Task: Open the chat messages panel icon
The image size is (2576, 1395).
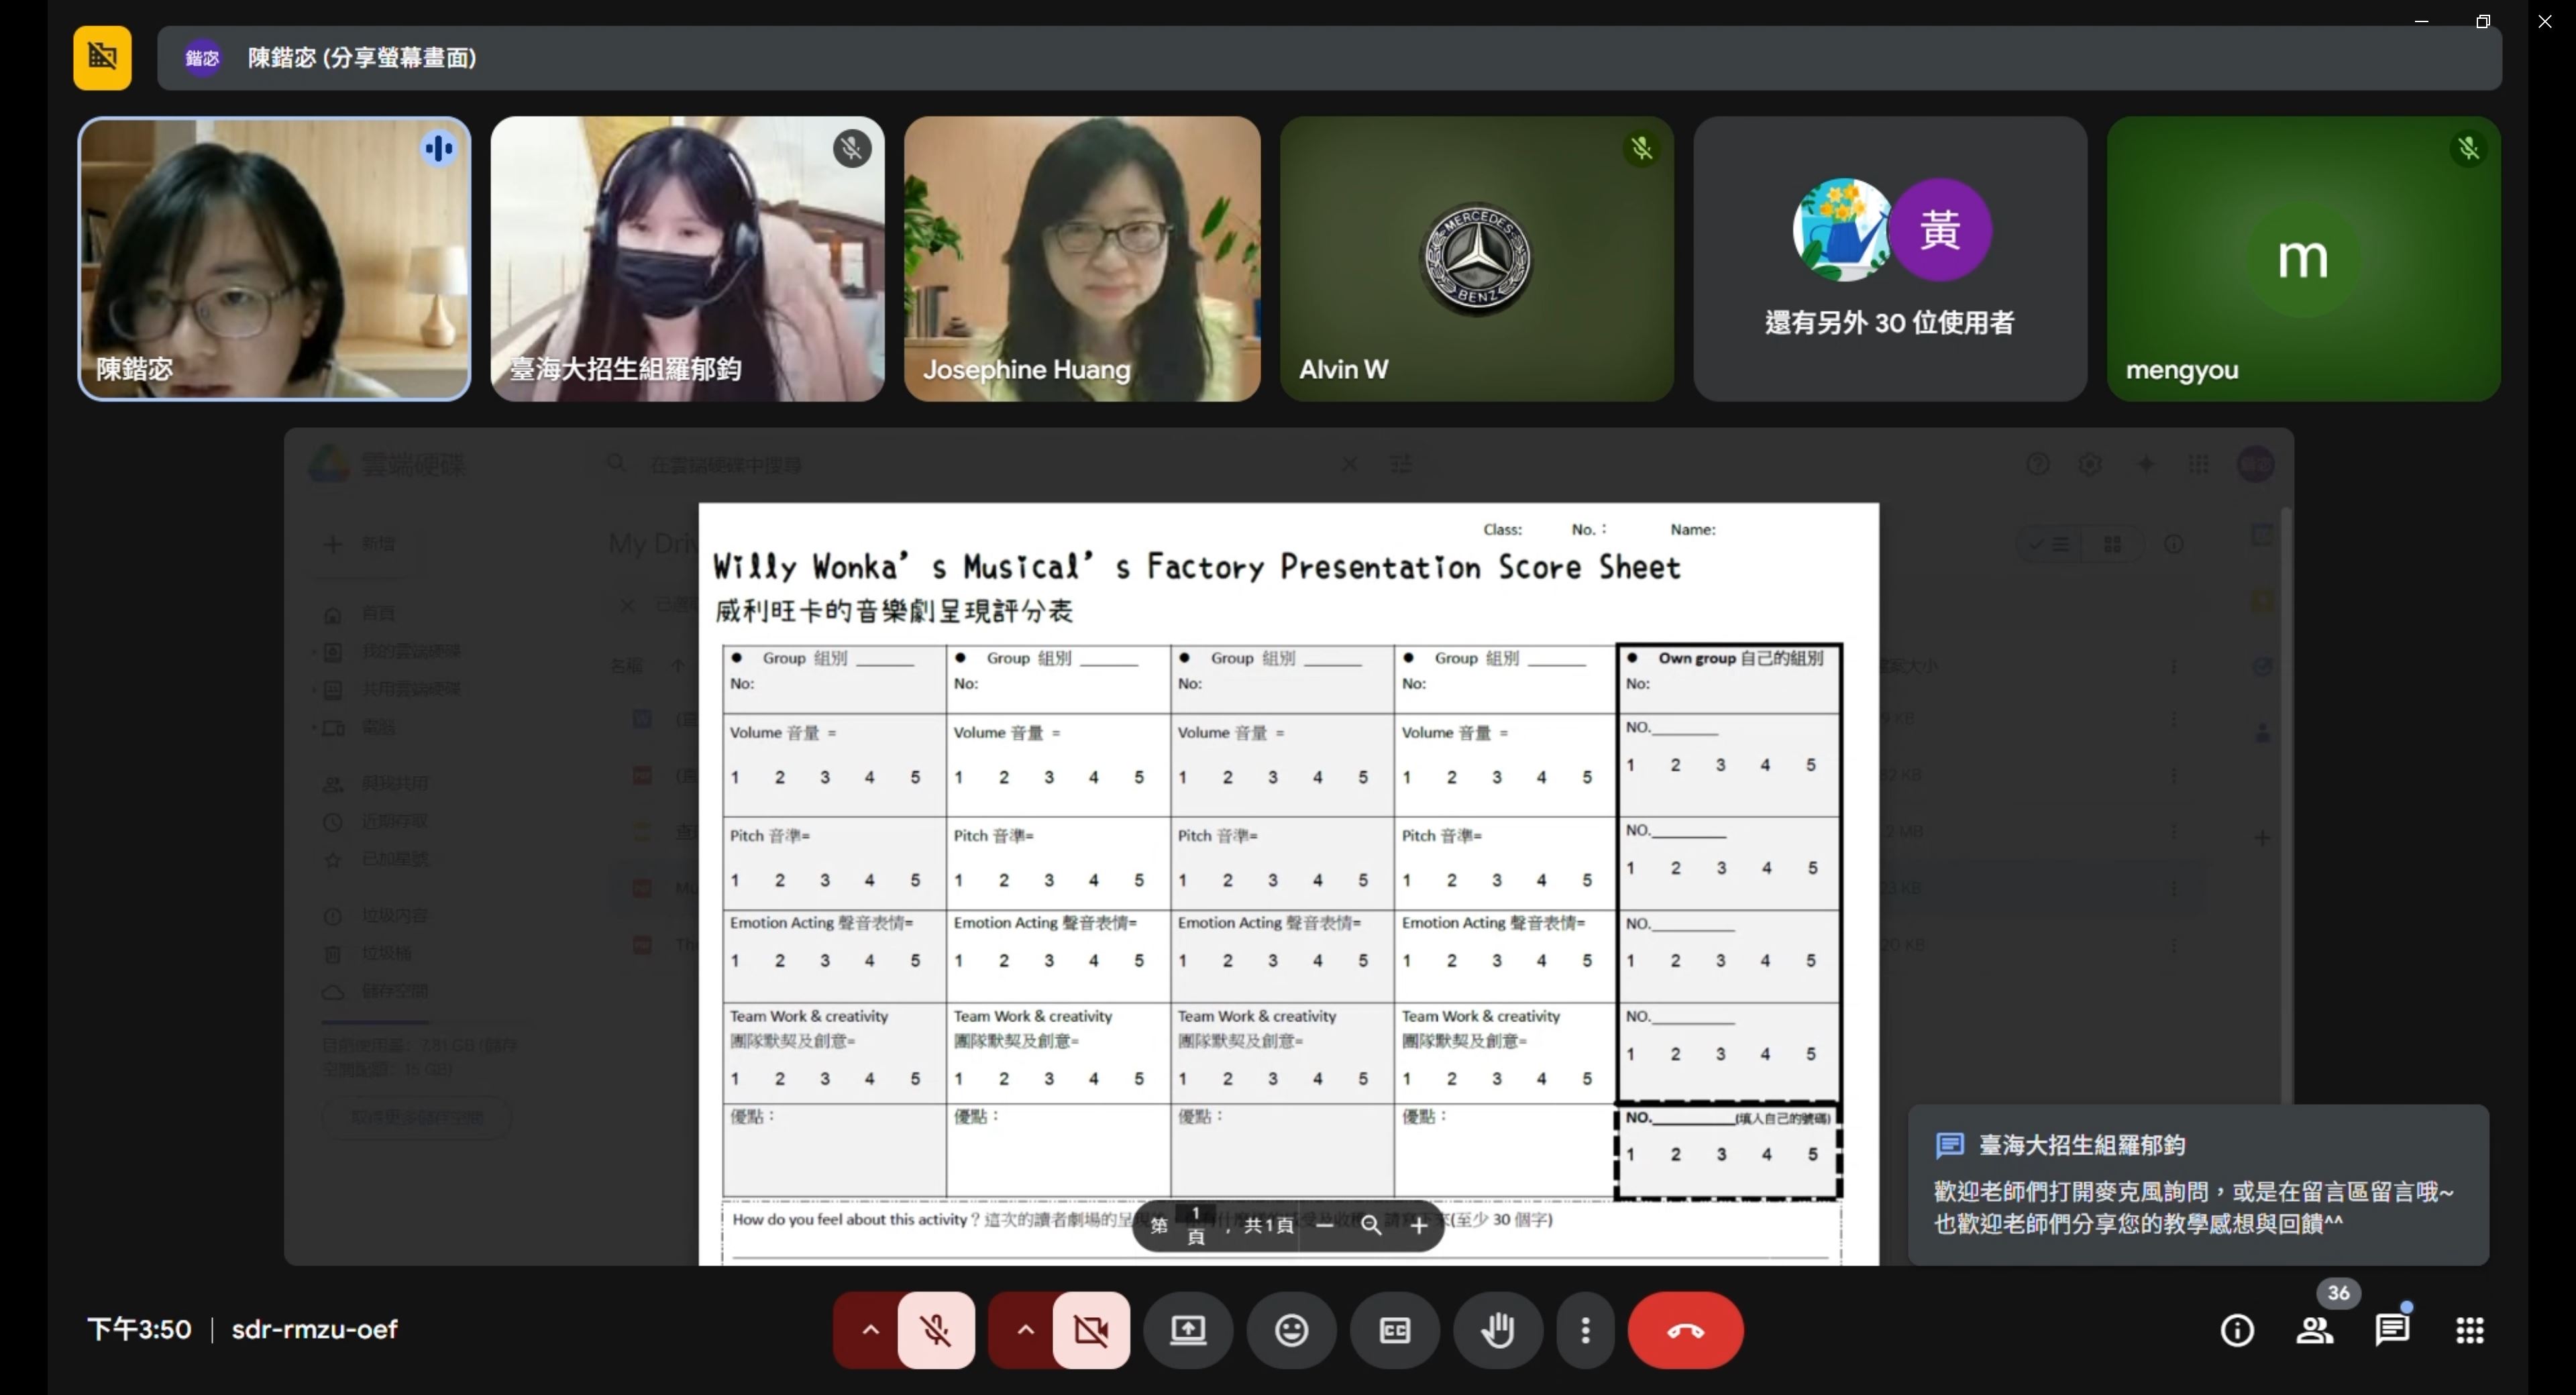Action: (x=2391, y=1329)
